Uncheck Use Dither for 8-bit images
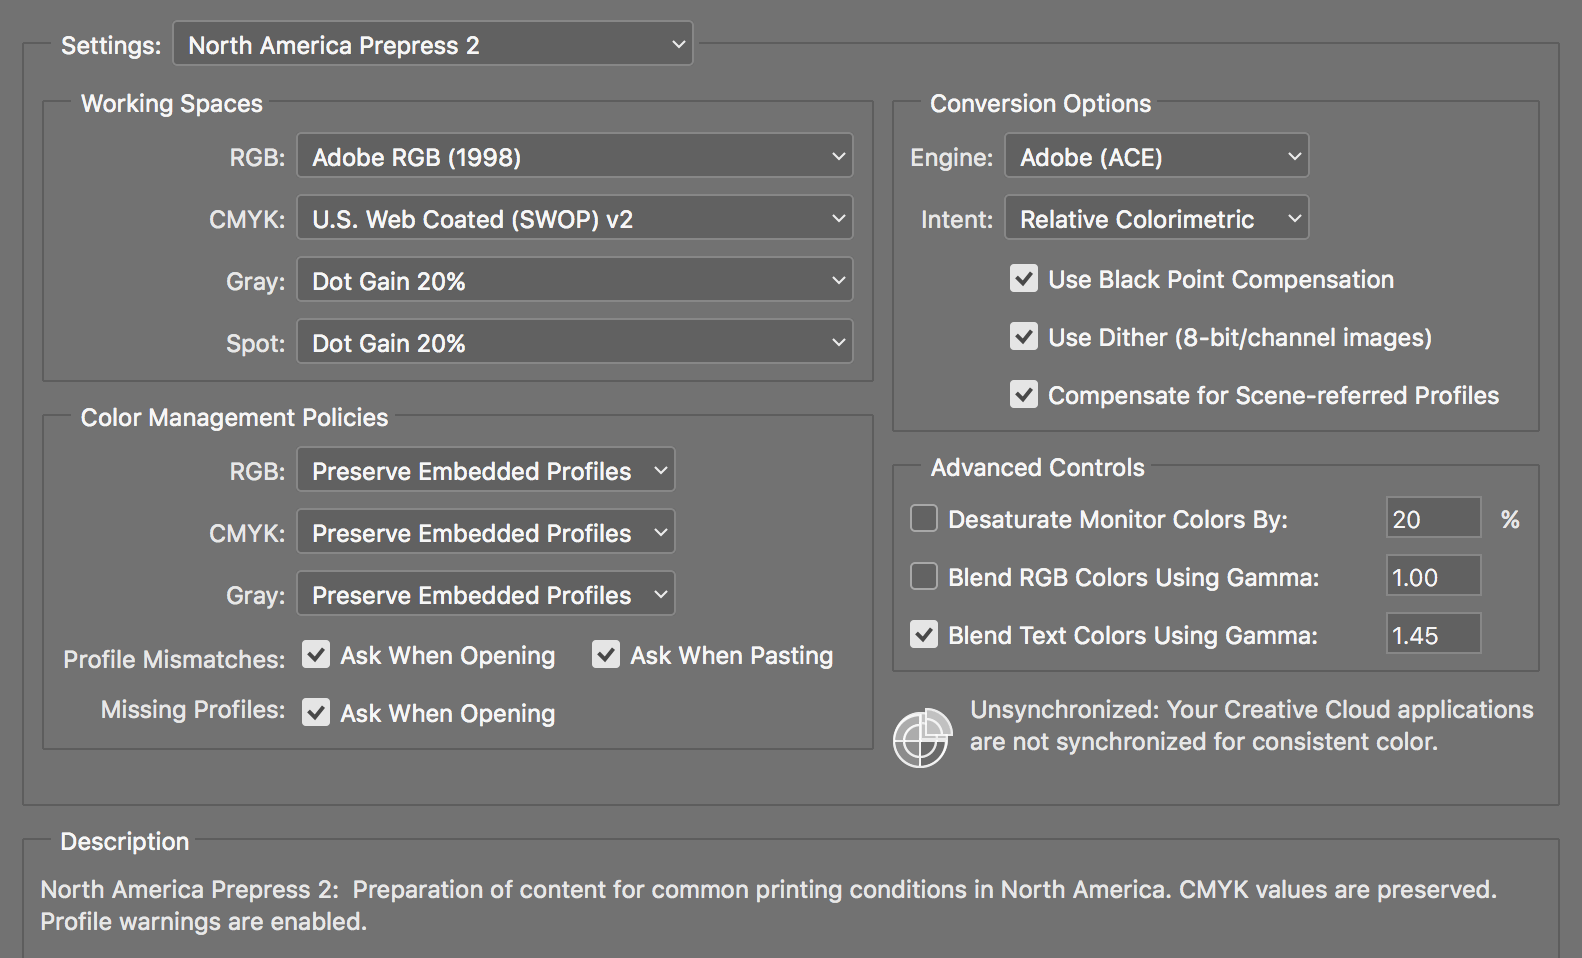 click(1023, 337)
